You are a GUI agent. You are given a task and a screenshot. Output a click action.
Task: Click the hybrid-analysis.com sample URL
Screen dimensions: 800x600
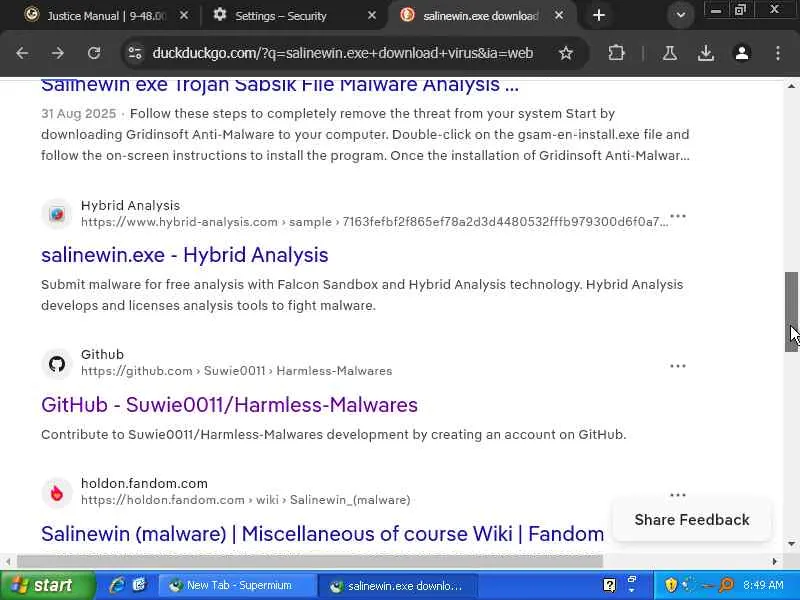pos(374,222)
